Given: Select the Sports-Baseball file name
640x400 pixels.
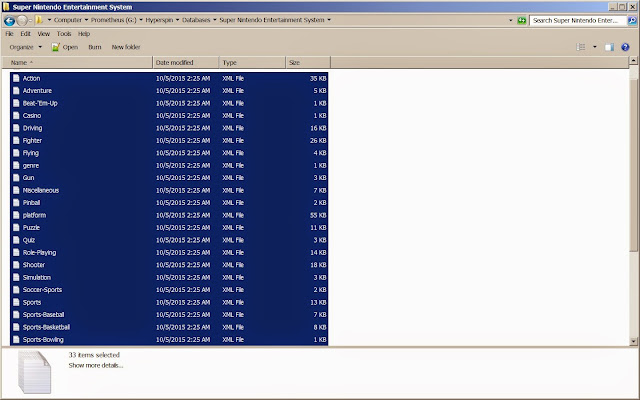Looking at the screenshot, I should point(43,315).
